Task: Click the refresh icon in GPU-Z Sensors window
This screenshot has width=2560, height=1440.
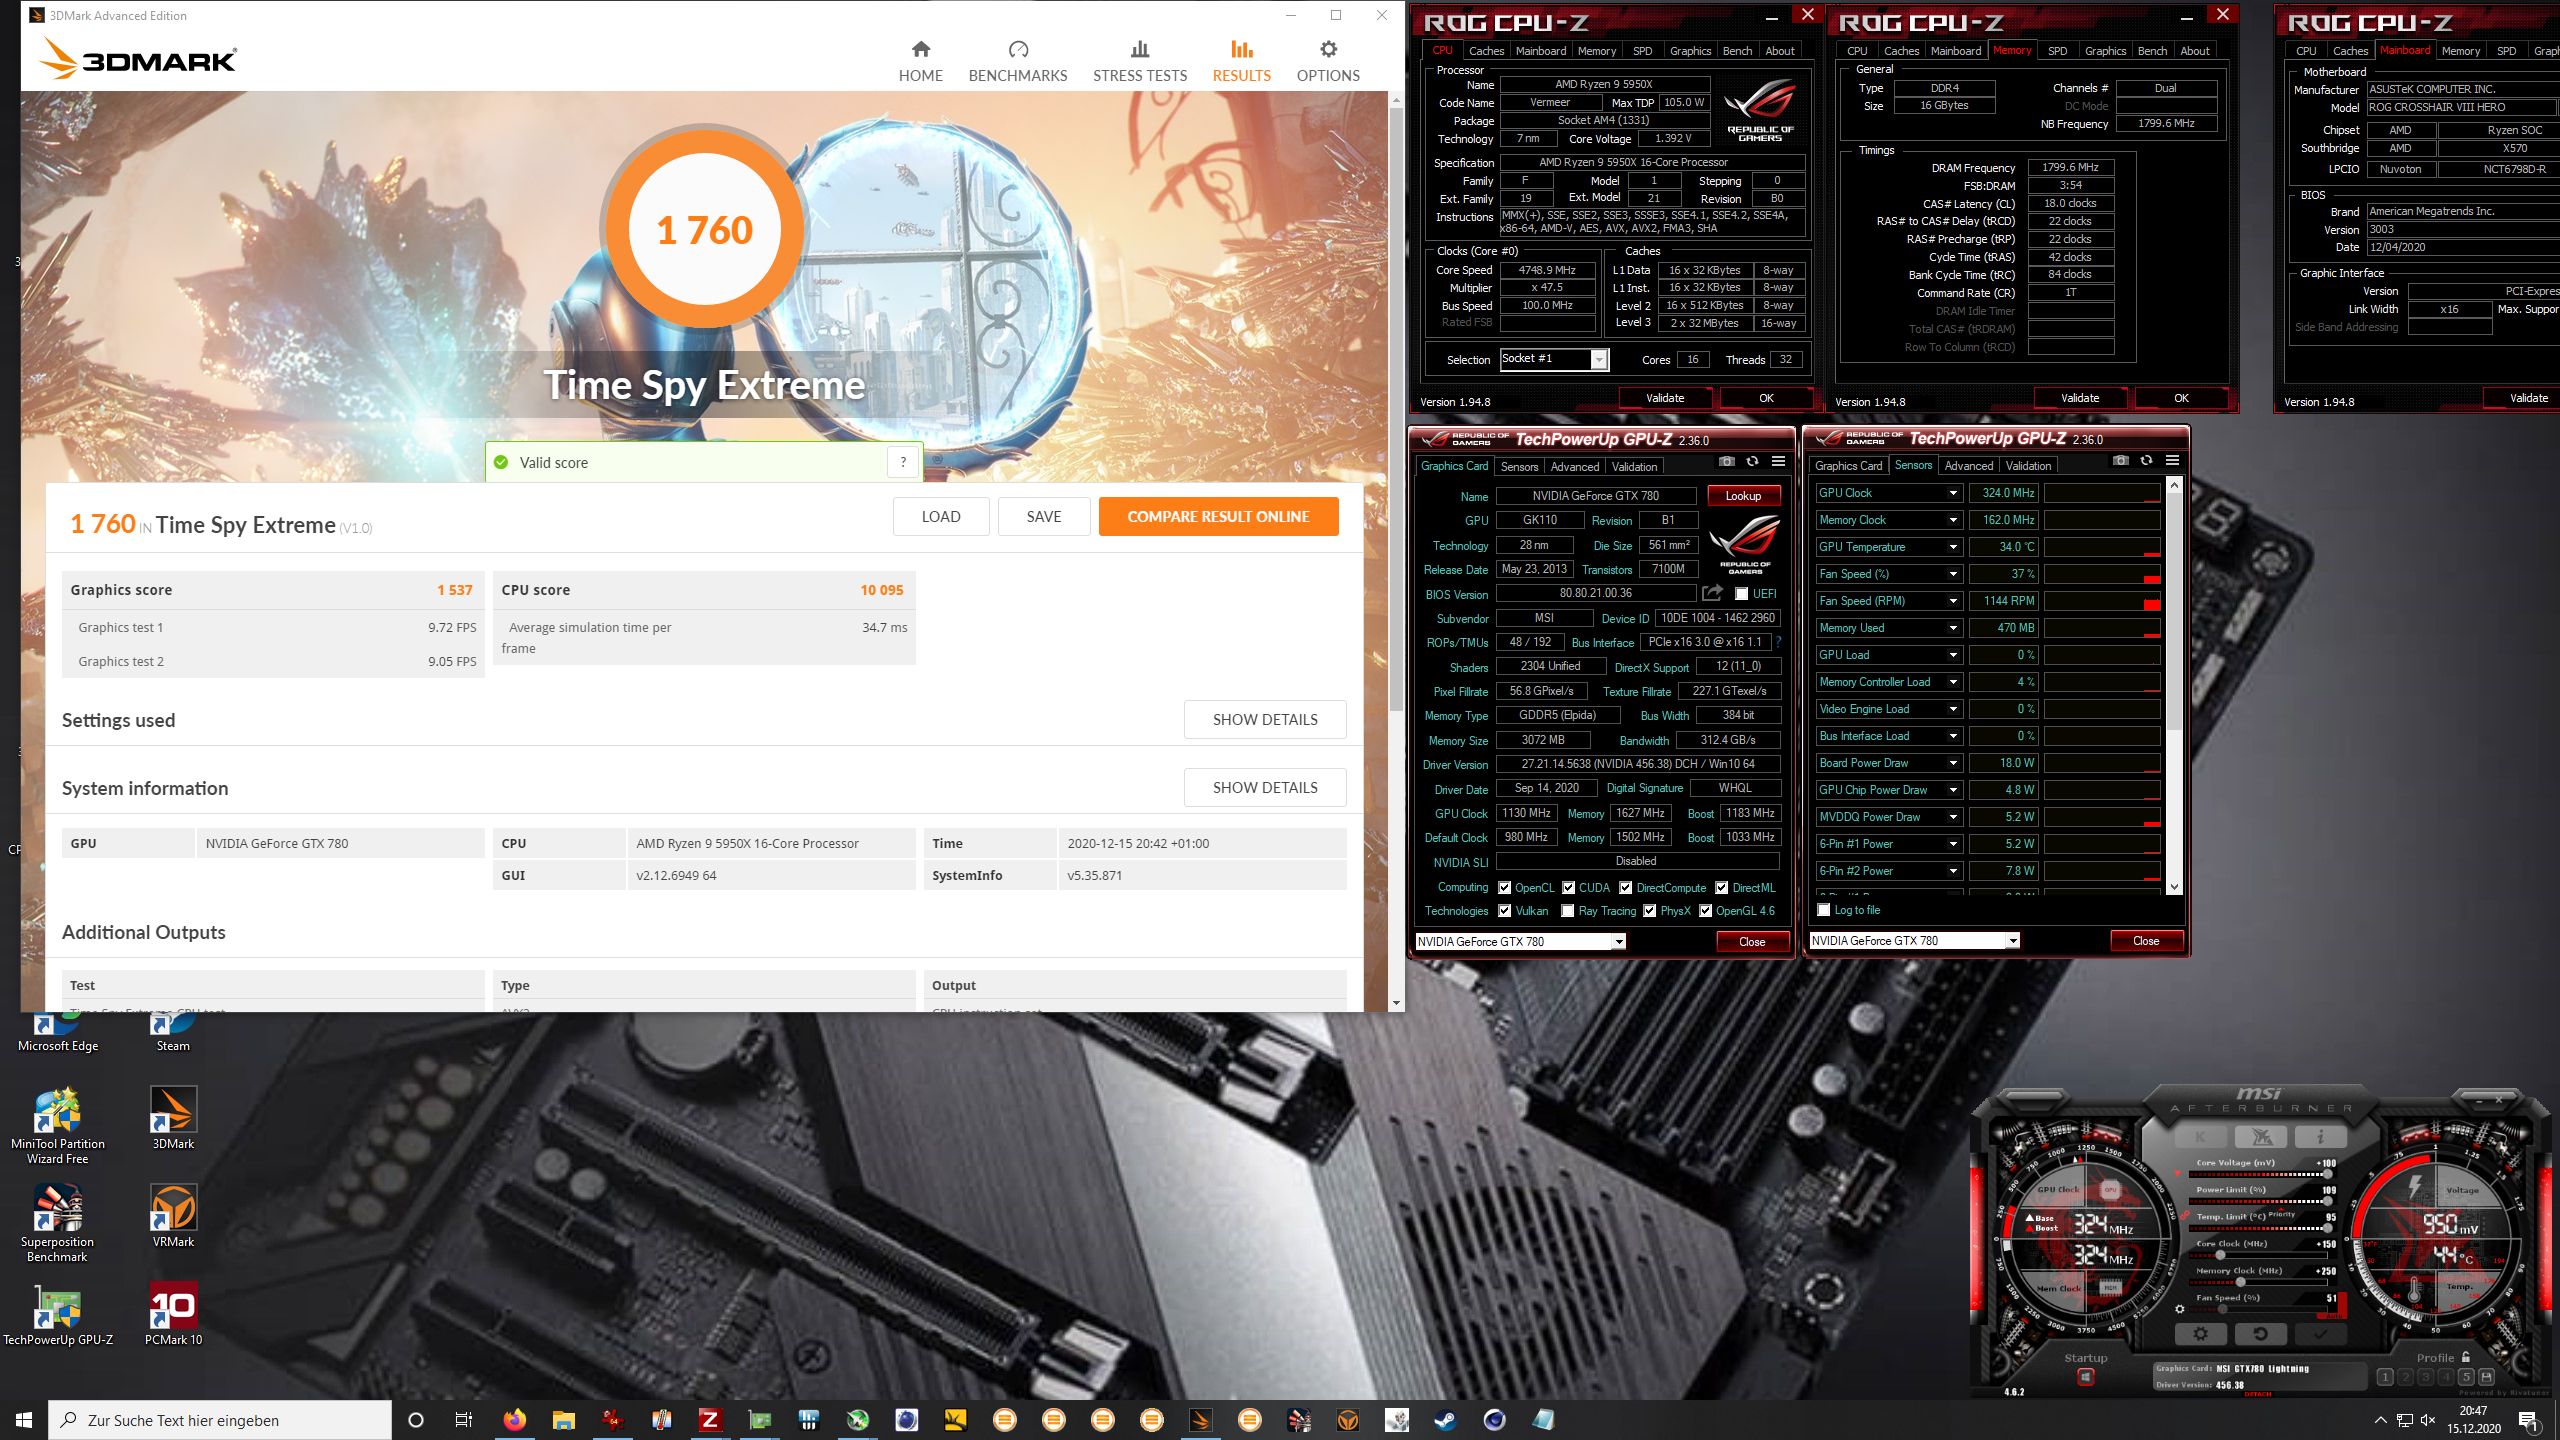Action: pos(2146,461)
